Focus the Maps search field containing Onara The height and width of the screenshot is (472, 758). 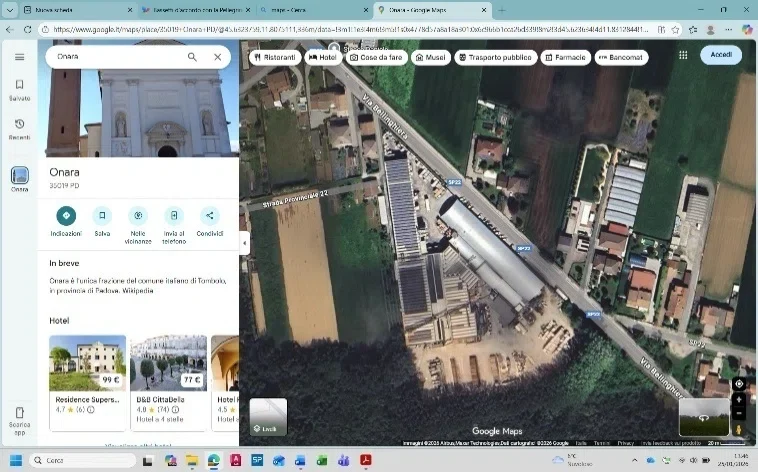pos(118,57)
